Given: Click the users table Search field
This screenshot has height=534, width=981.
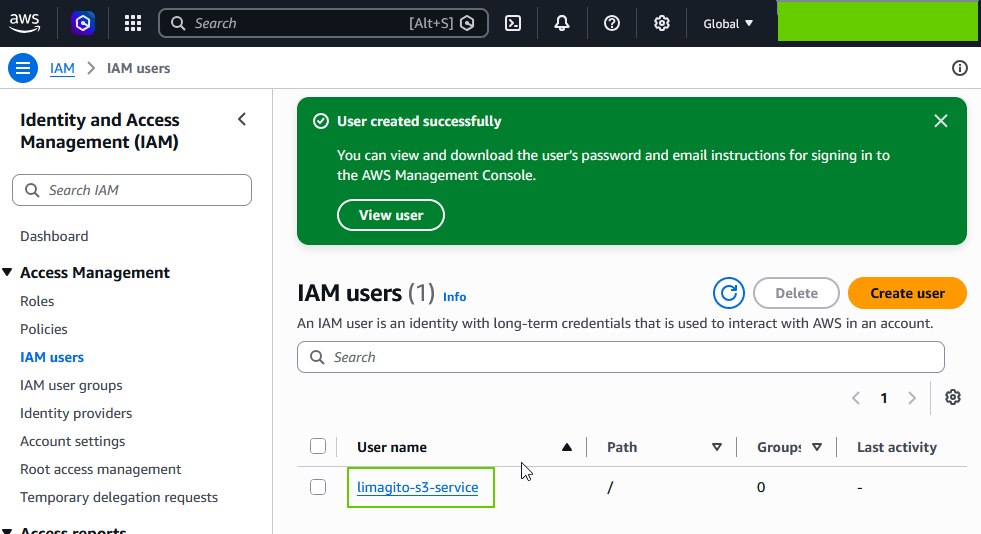Looking at the screenshot, I should click(x=621, y=357).
